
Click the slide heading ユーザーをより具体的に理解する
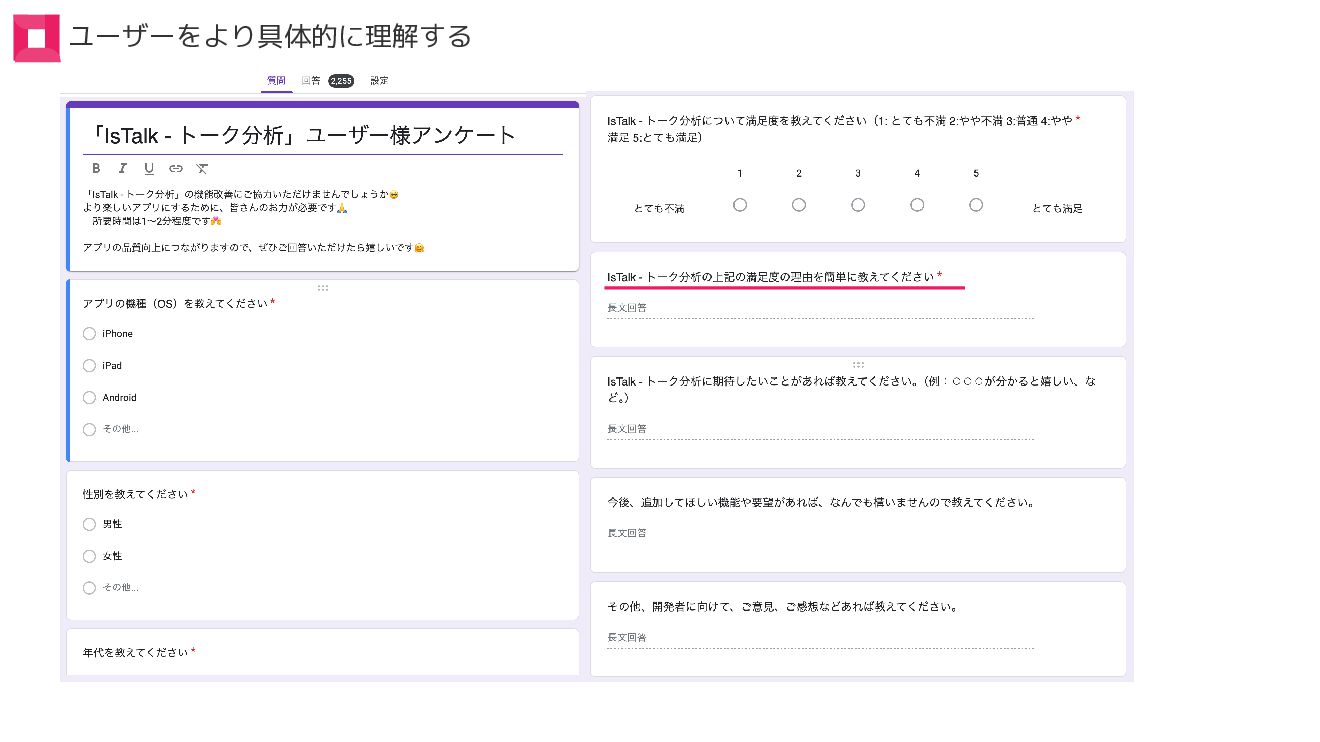pos(270,37)
